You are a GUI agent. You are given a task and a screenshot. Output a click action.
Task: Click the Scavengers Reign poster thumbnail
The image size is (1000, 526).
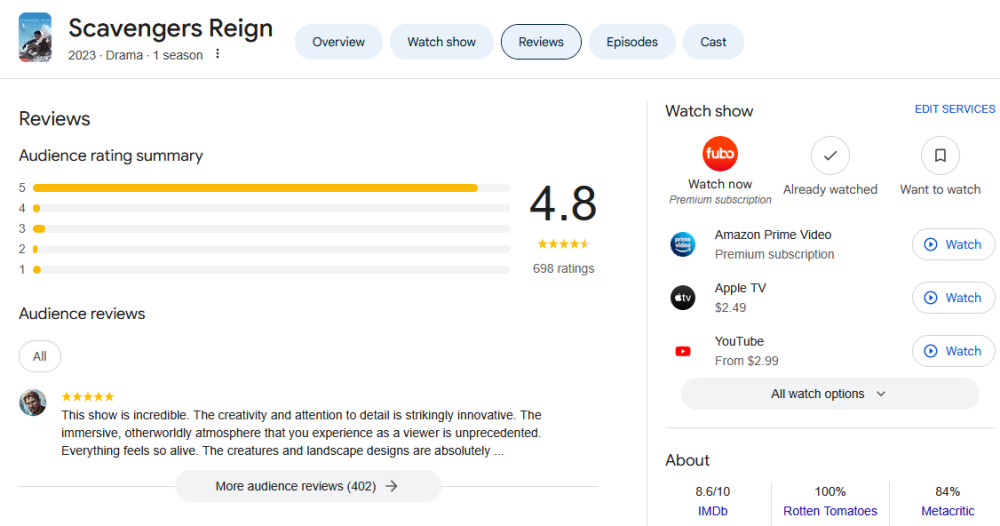click(35, 38)
